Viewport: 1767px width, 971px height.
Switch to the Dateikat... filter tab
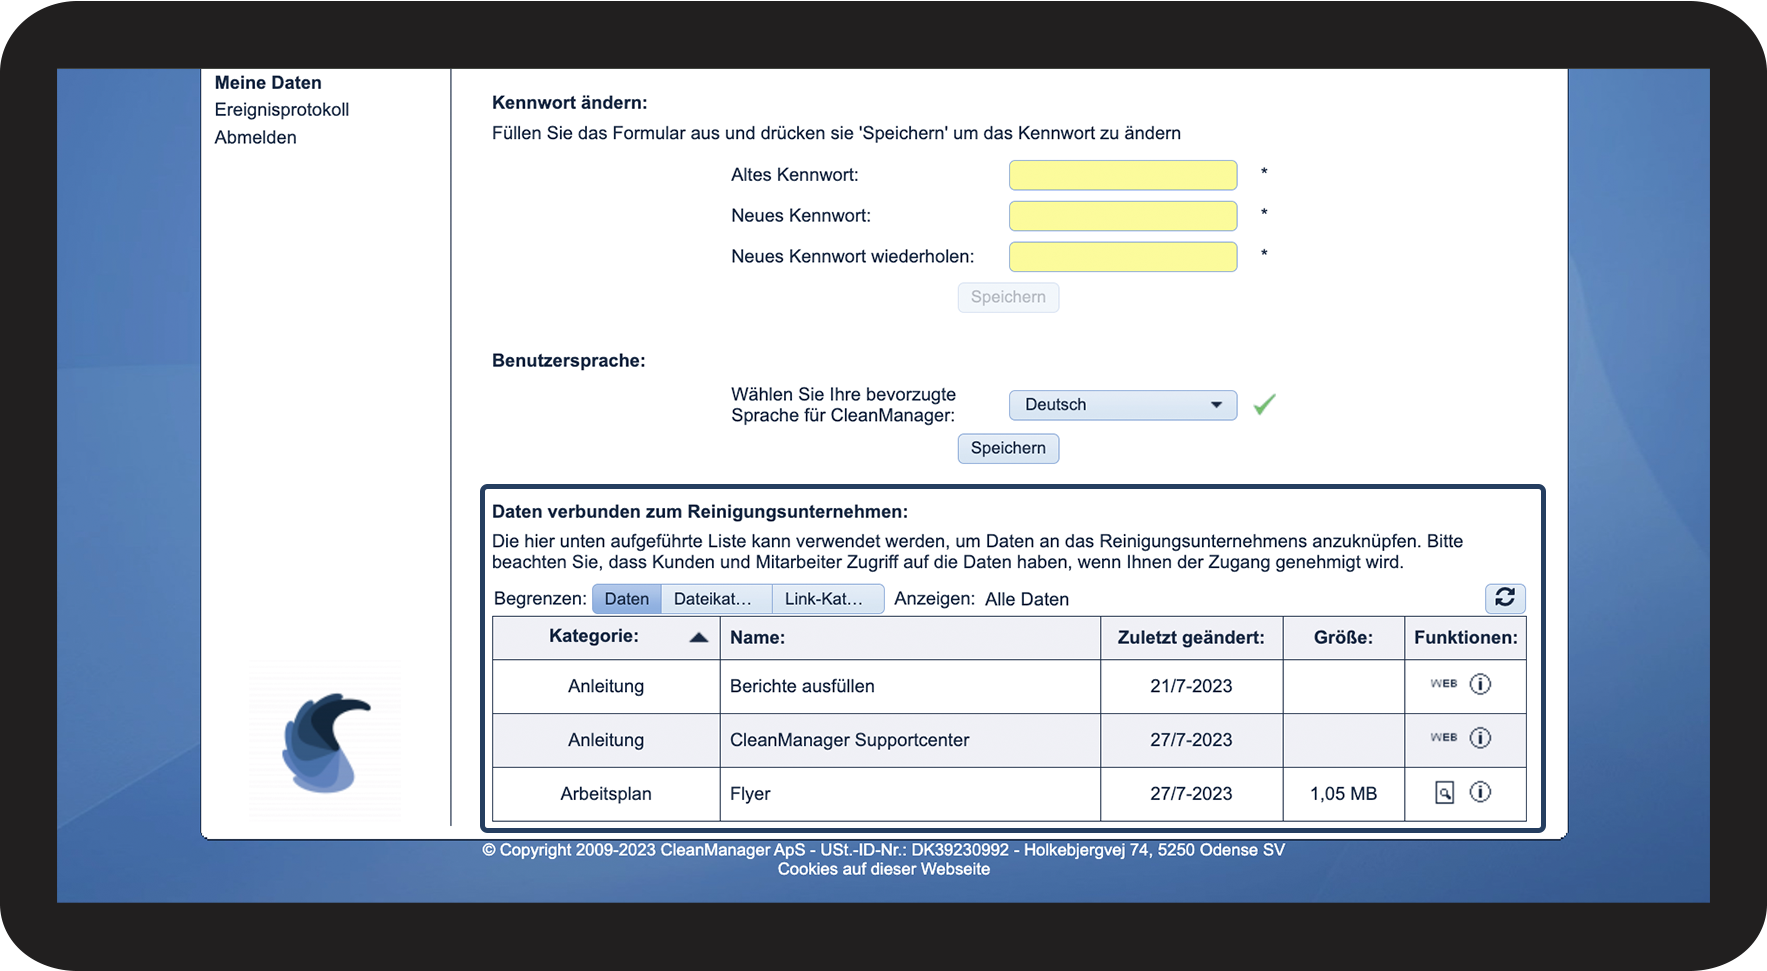click(x=714, y=599)
